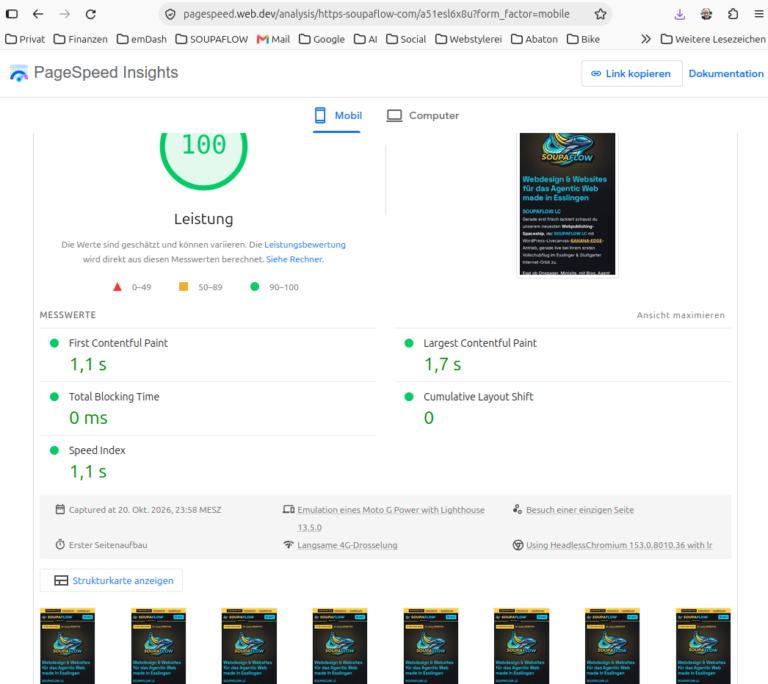Open the Abaton bookmark folder

tap(534, 39)
